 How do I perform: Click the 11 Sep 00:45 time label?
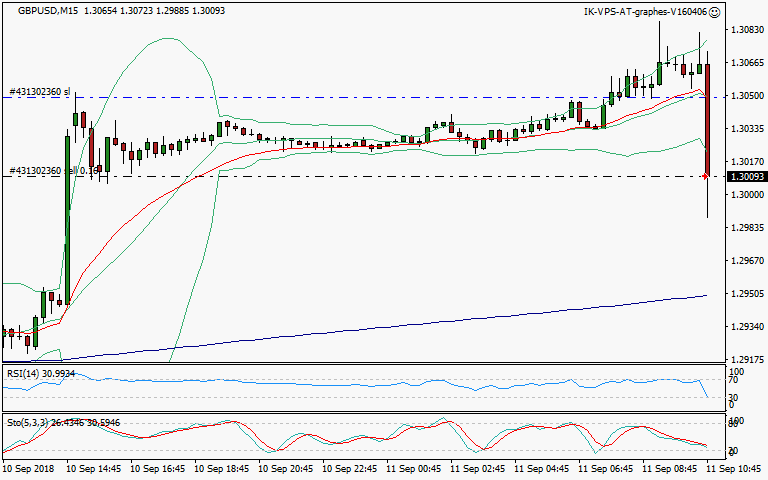(x=415, y=468)
